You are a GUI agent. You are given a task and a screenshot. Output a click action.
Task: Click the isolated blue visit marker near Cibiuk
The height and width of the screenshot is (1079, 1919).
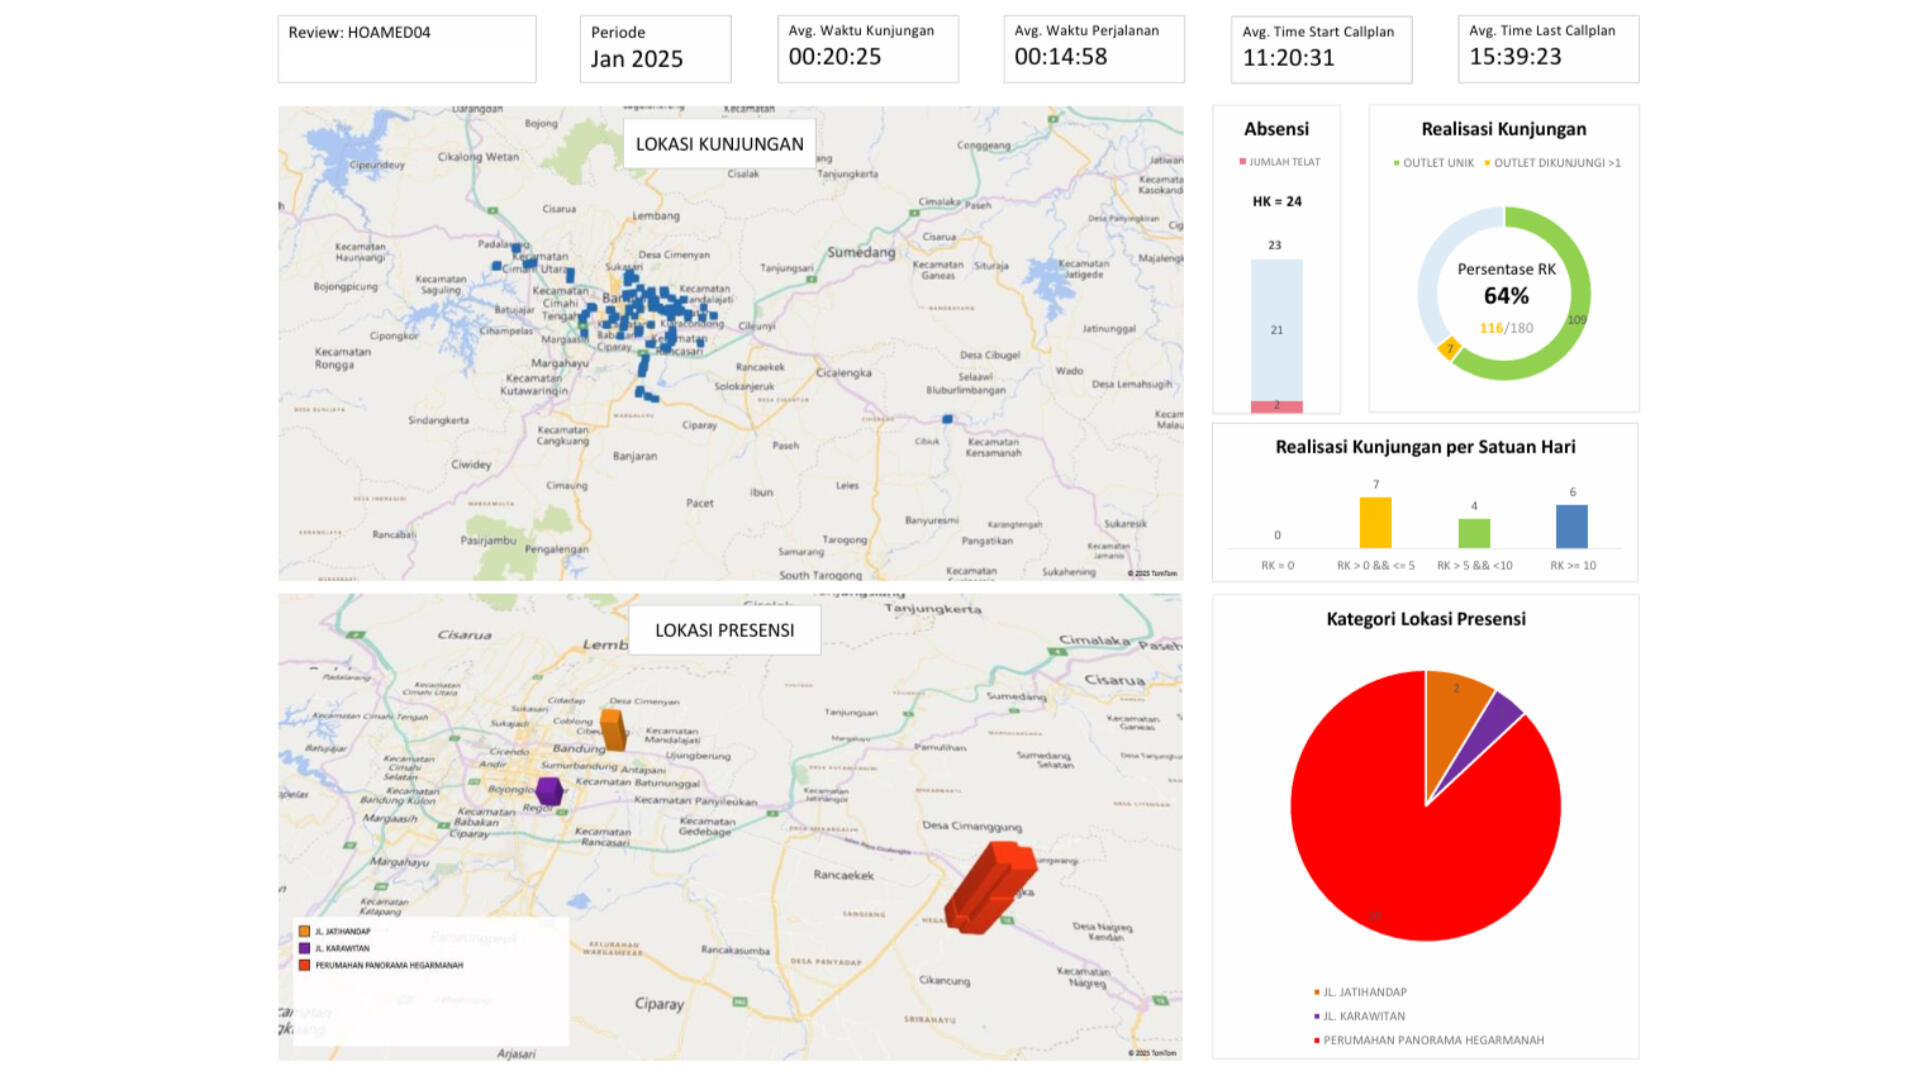tap(947, 419)
